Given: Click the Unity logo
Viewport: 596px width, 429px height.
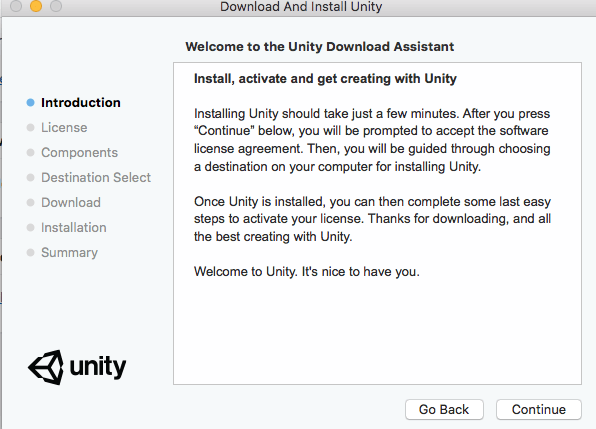Looking at the screenshot, I should [77, 367].
